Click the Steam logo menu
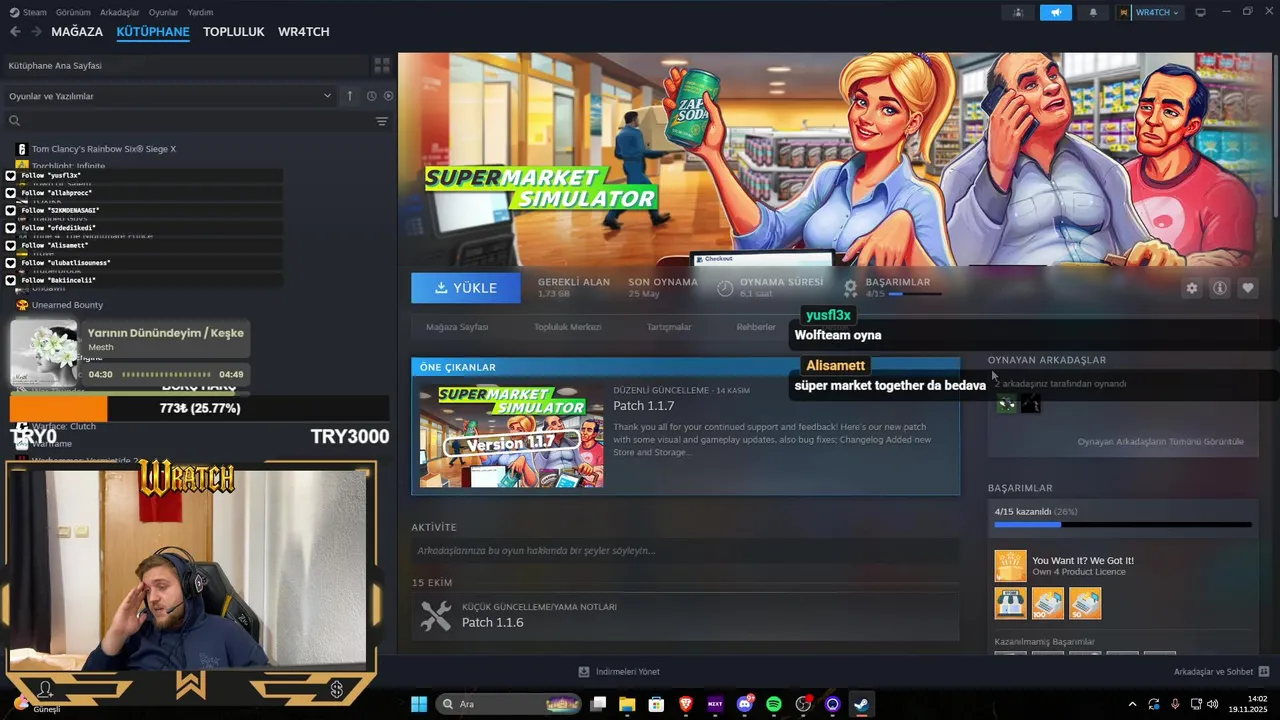 point(28,12)
